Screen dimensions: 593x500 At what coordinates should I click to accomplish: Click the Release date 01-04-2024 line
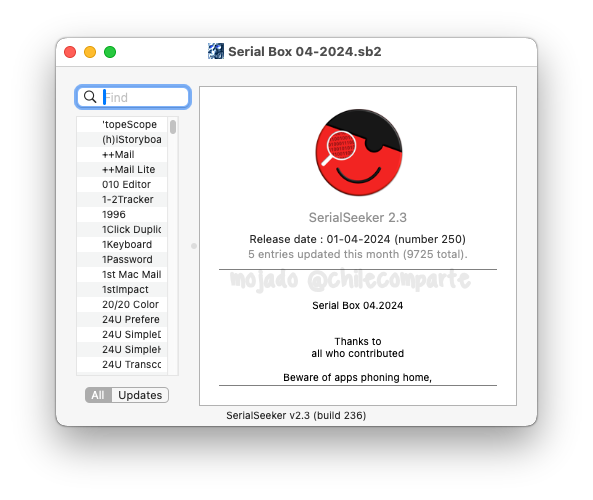tap(357, 239)
